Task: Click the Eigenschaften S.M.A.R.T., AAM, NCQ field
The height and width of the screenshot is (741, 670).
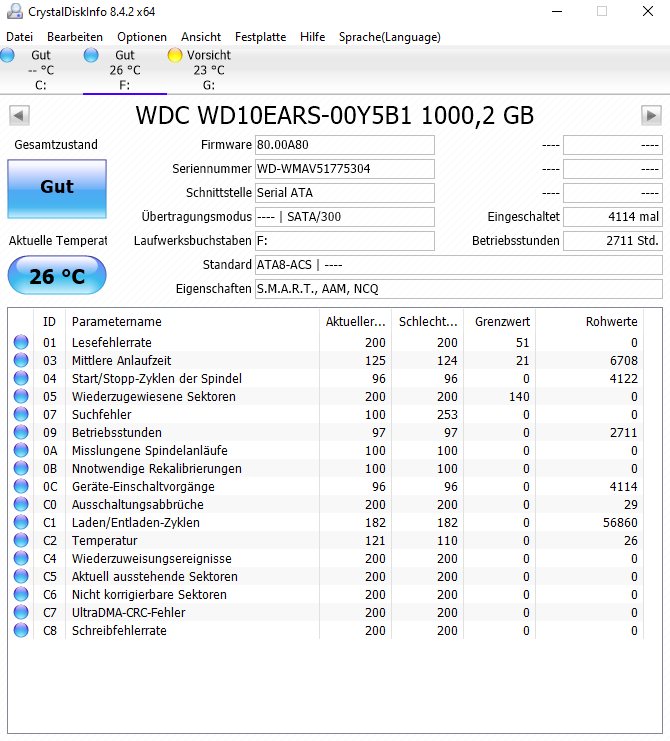Action: tap(459, 289)
